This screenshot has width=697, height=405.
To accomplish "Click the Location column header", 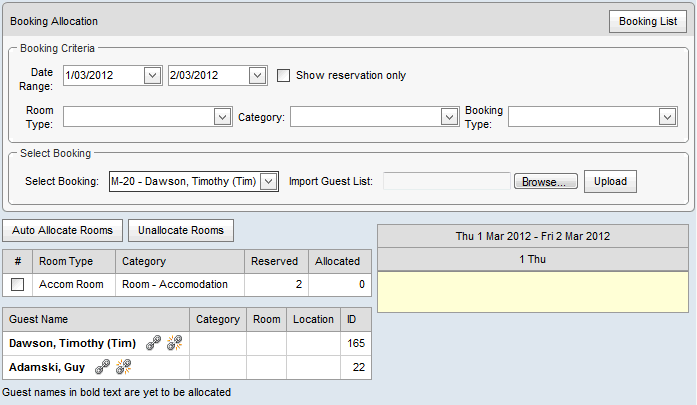I will coord(313,319).
